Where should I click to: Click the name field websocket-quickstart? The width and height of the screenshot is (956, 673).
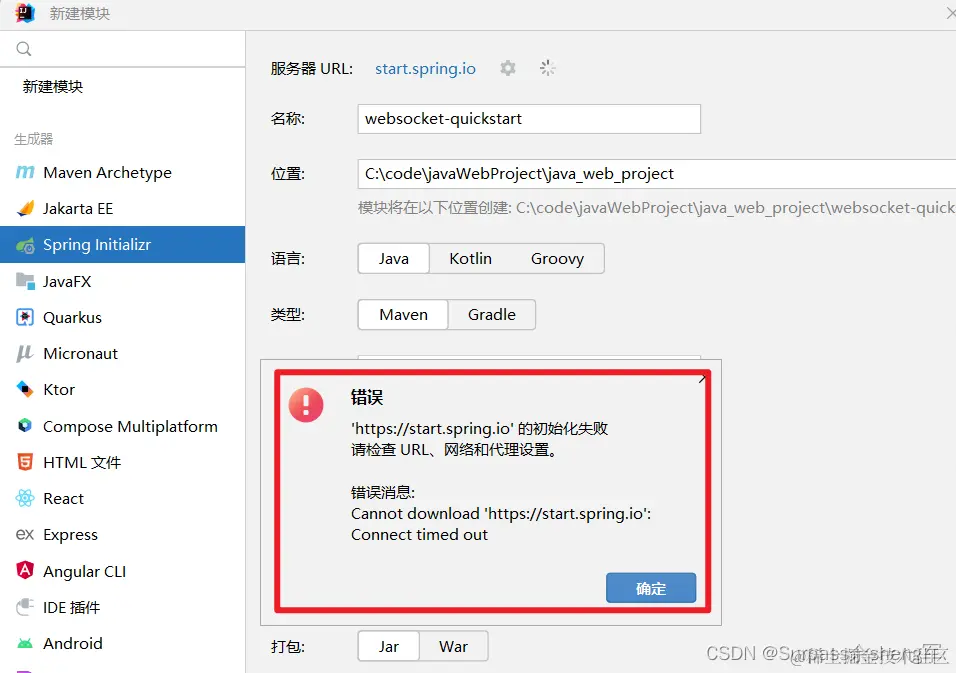[x=529, y=119]
